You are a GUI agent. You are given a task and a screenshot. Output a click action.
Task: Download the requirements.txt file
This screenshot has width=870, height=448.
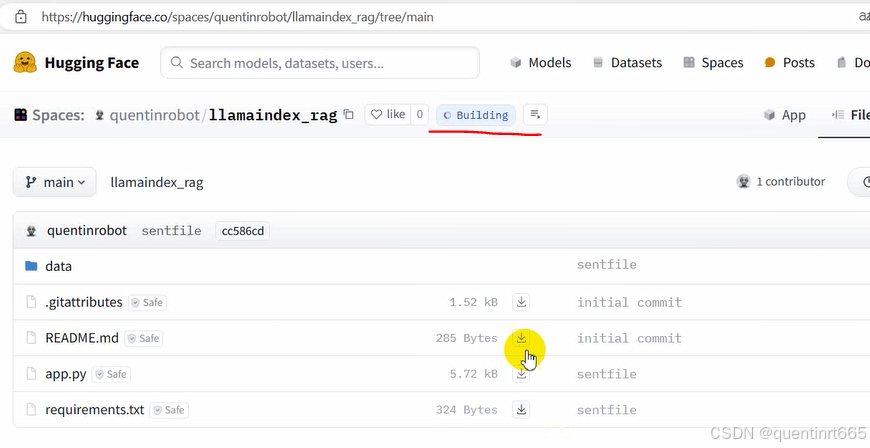coord(521,410)
